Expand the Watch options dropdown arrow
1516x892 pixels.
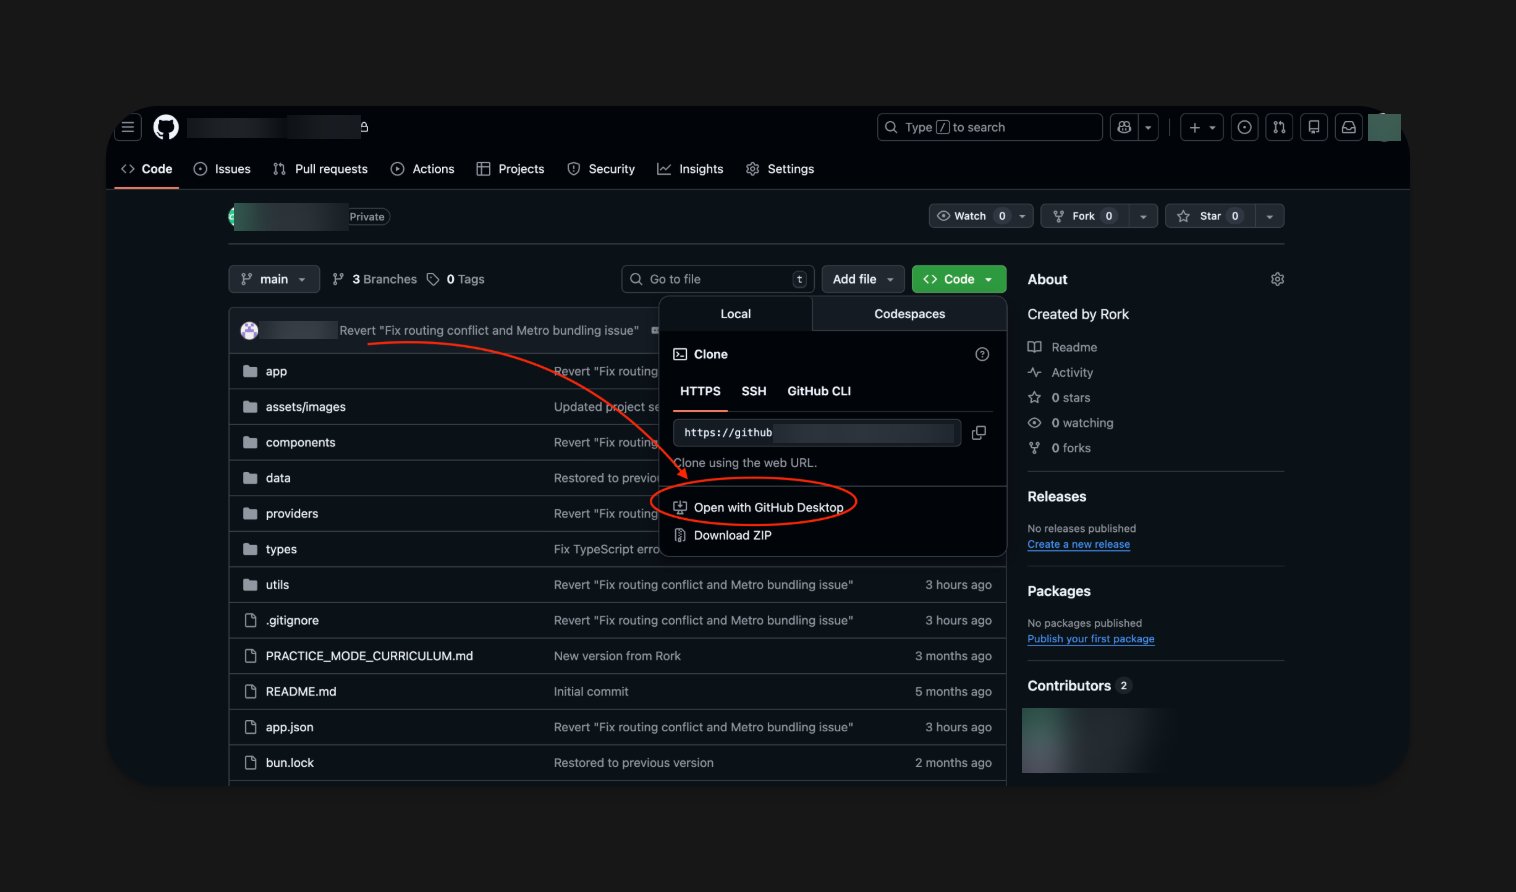pos(1022,216)
